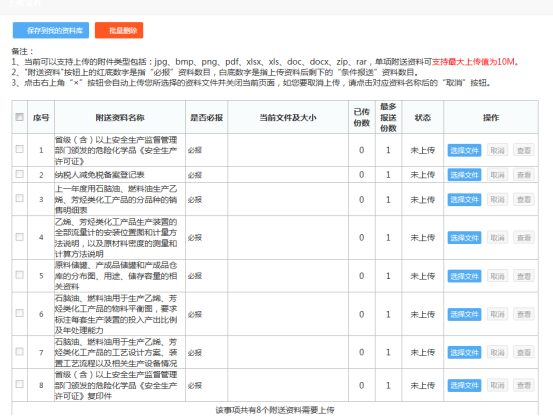Click 选择文件 for row 1

[464, 150]
